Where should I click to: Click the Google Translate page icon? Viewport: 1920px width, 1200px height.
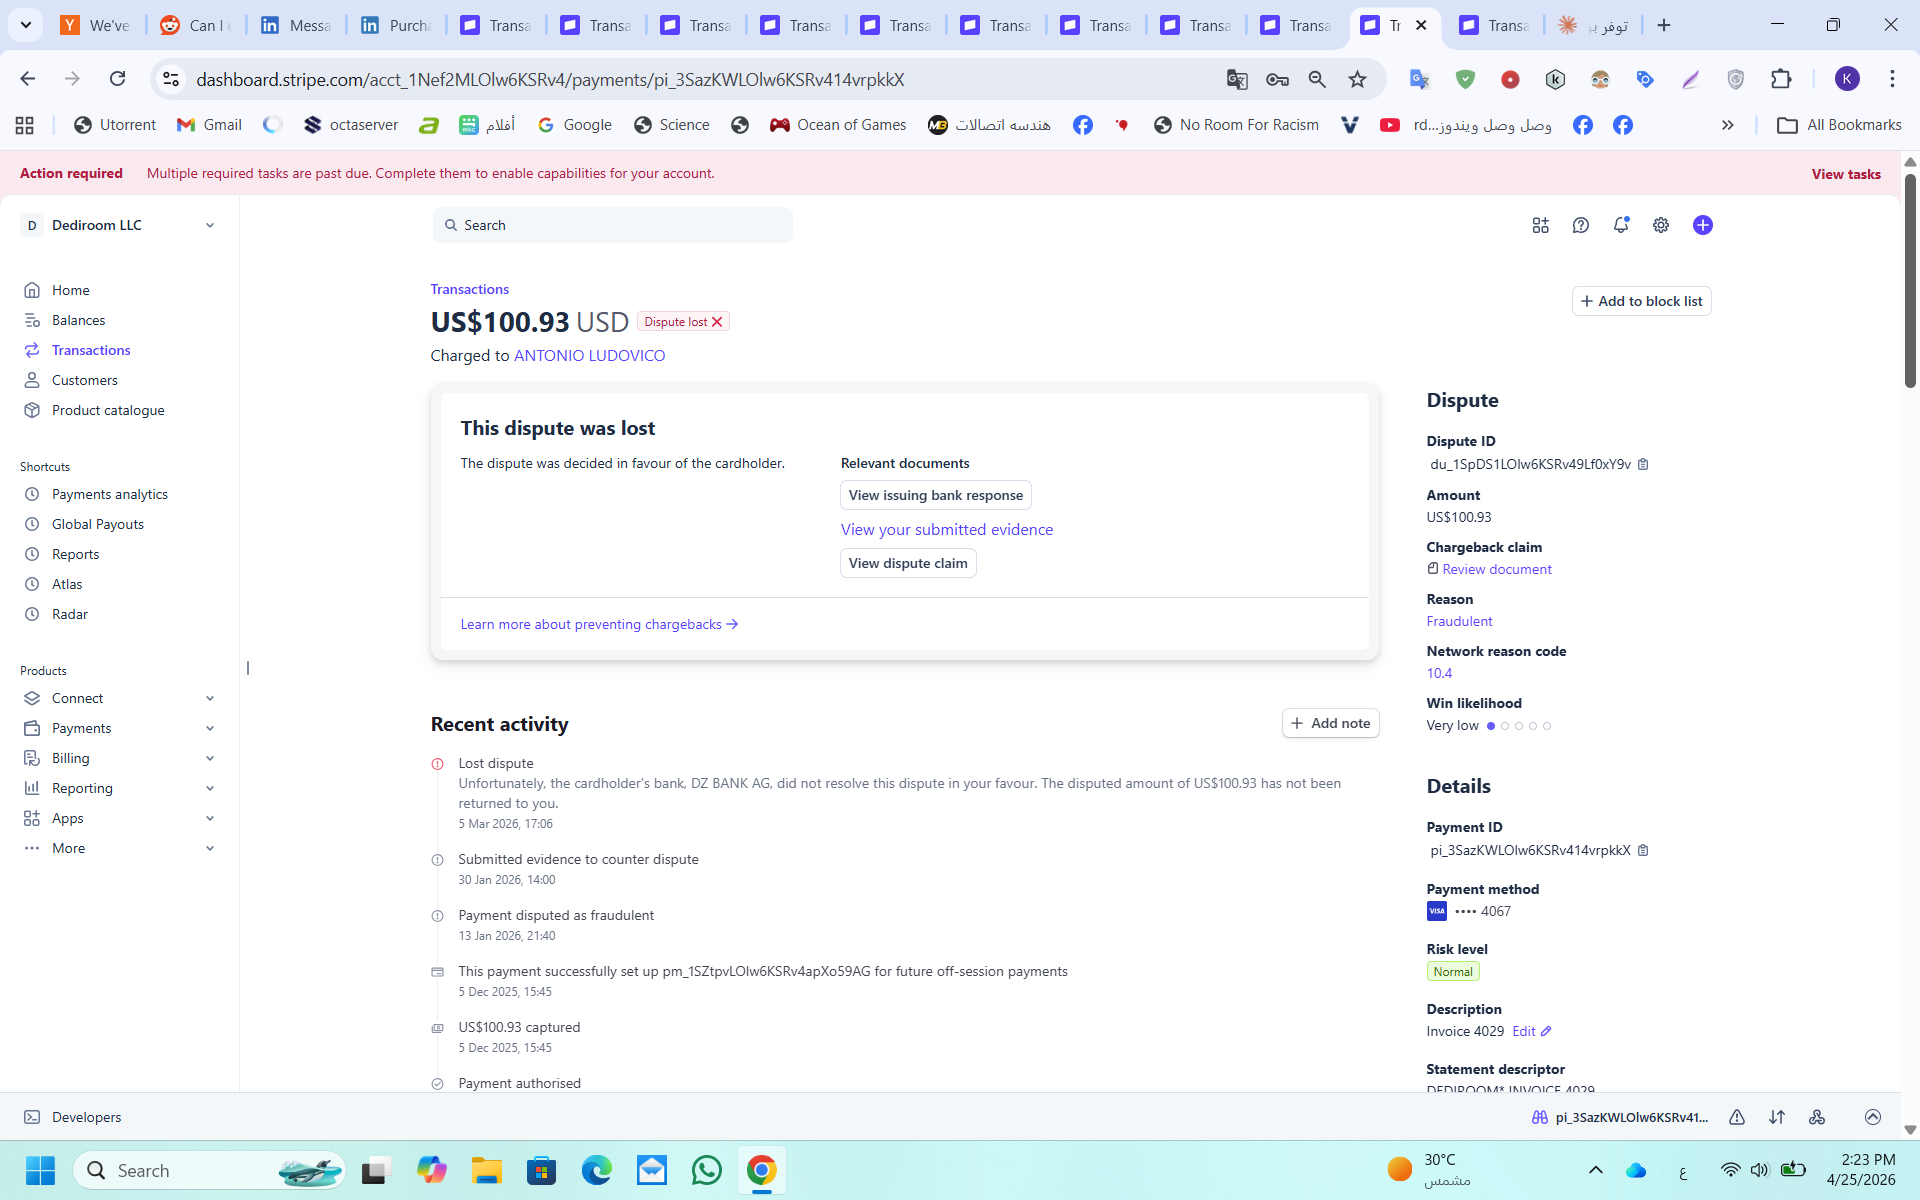[1237, 79]
